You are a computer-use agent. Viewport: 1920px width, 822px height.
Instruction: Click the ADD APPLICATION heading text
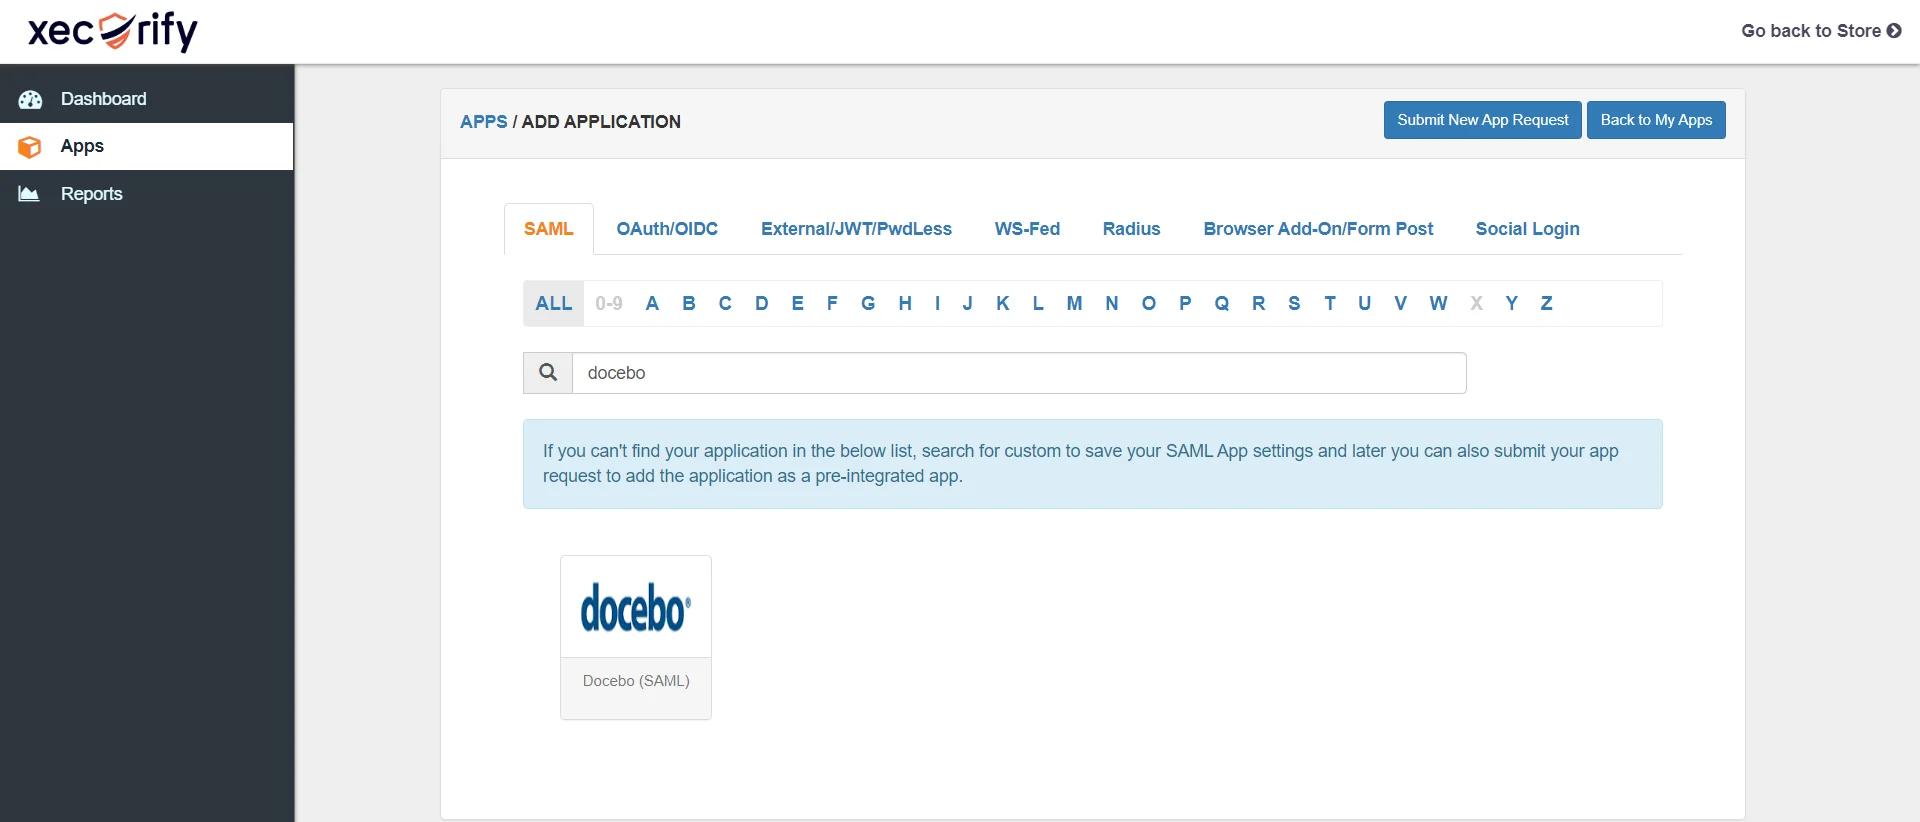[601, 122]
